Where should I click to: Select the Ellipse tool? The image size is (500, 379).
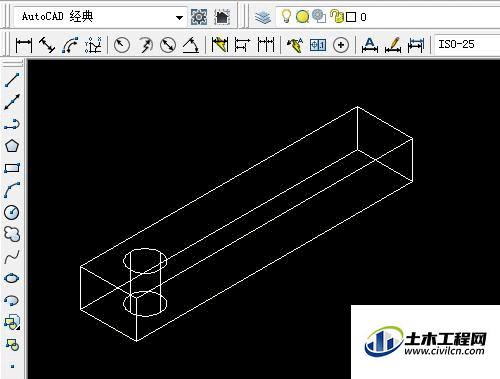pos(12,278)
